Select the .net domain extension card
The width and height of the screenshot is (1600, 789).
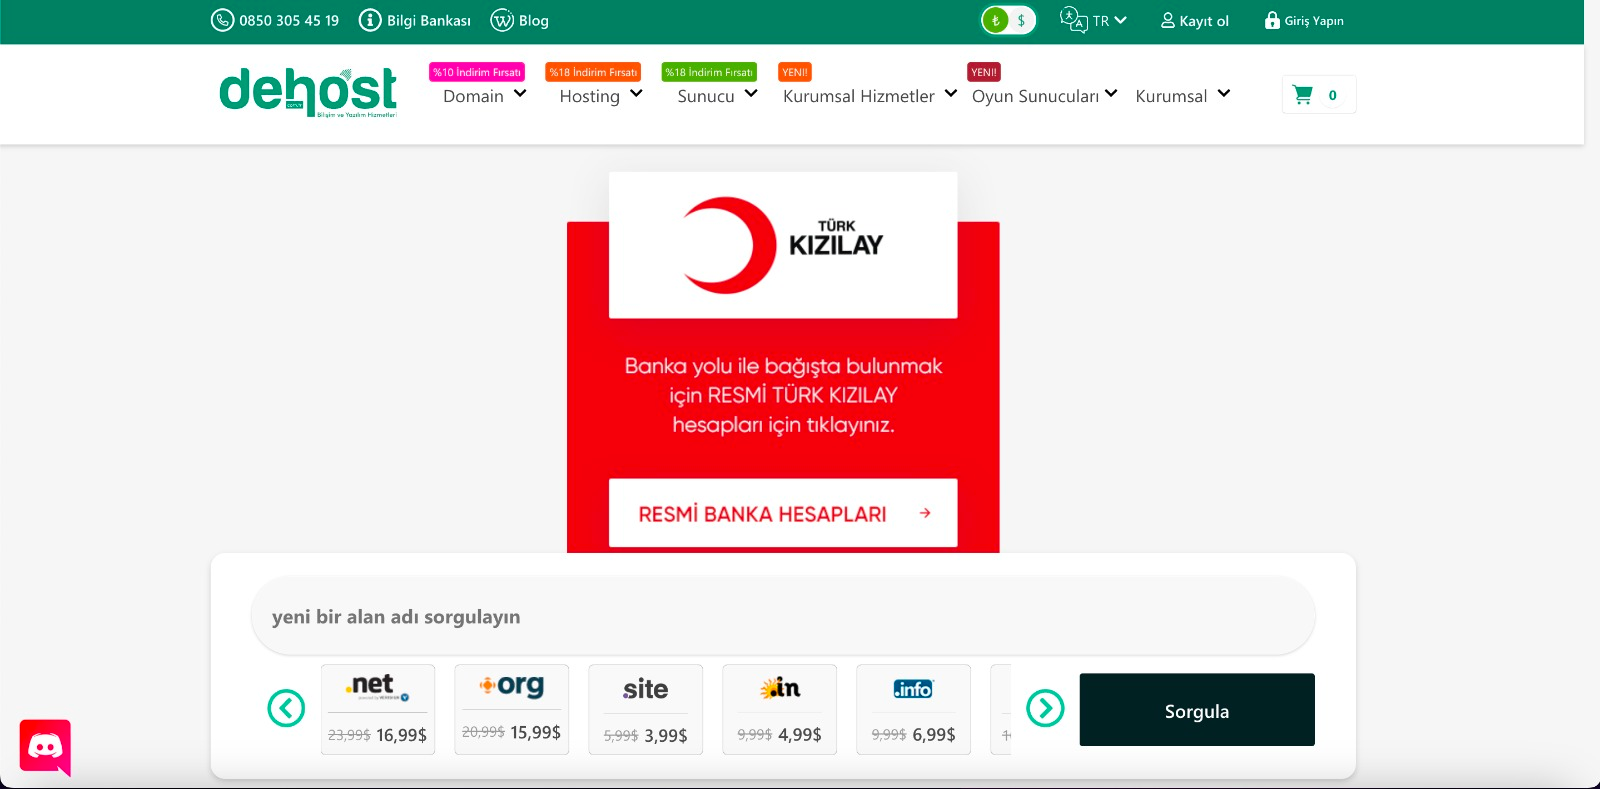378,709
